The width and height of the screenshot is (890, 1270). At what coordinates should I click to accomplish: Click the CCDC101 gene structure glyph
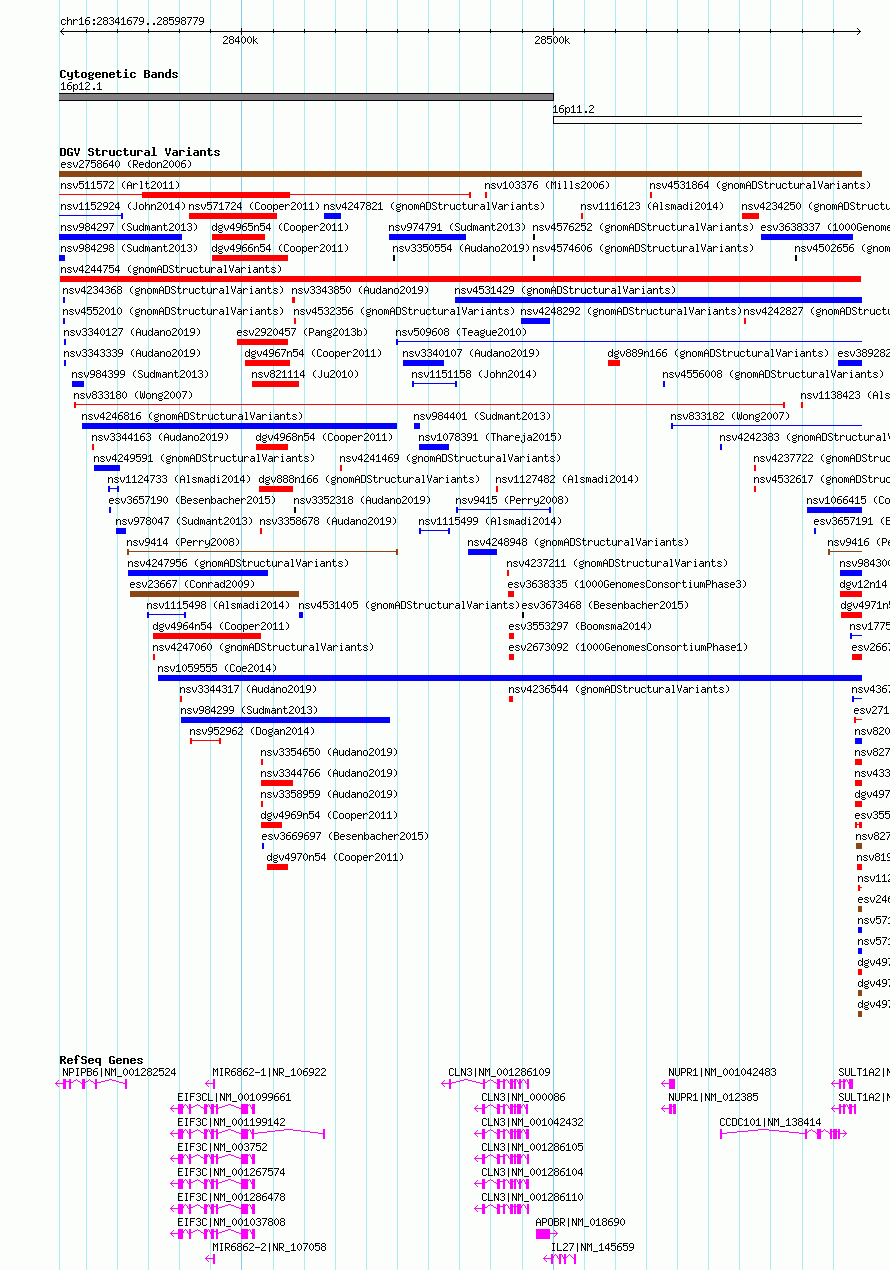(x=783, y=1134)
